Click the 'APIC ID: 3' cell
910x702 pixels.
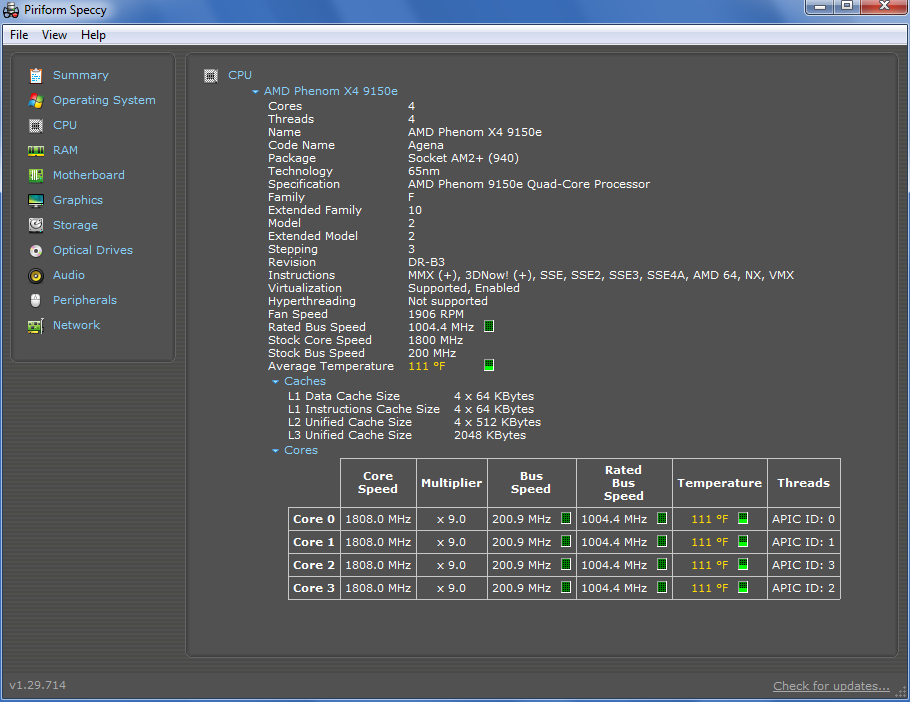tap(803, 565)
